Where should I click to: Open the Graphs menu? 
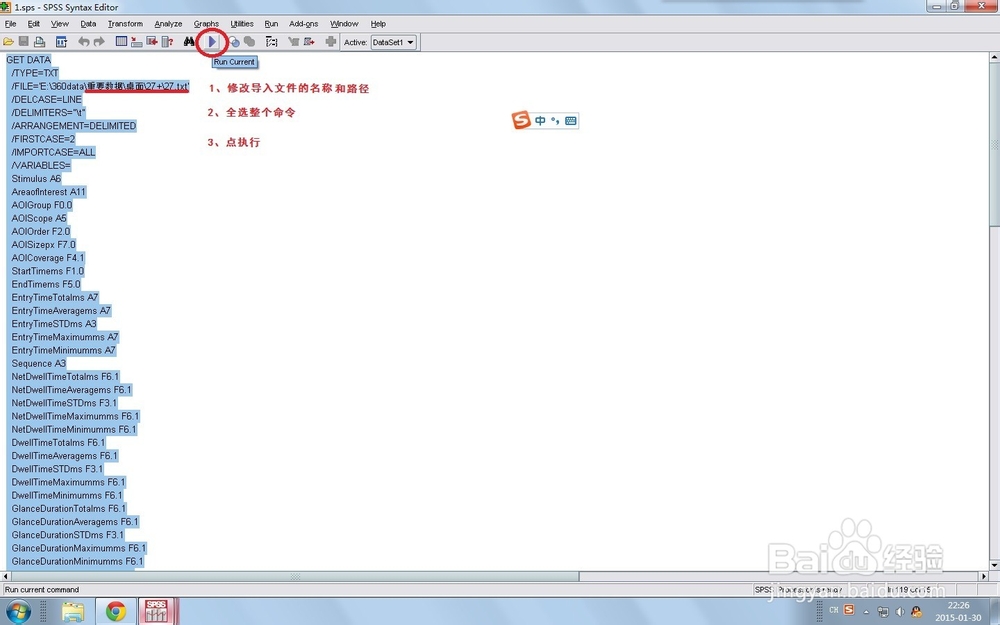[206, 24]
